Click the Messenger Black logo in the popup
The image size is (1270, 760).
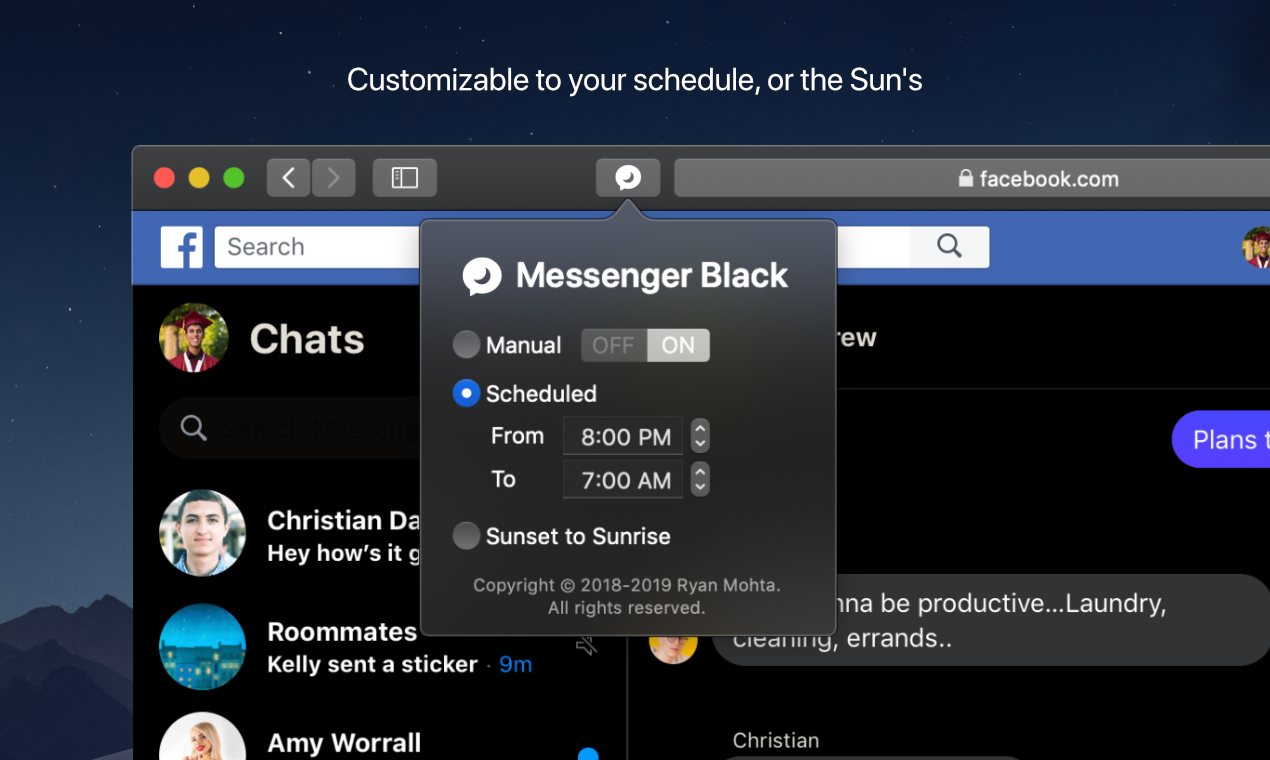click(482, 277)
